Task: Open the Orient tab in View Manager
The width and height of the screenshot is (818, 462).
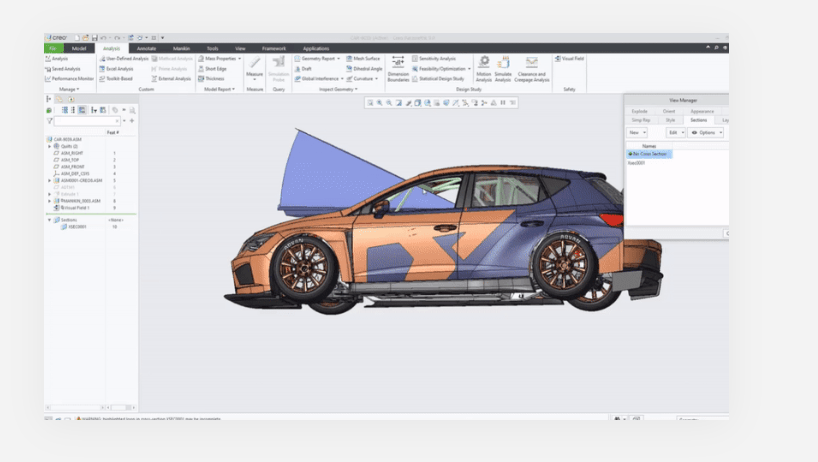Action: pos(669,111)
